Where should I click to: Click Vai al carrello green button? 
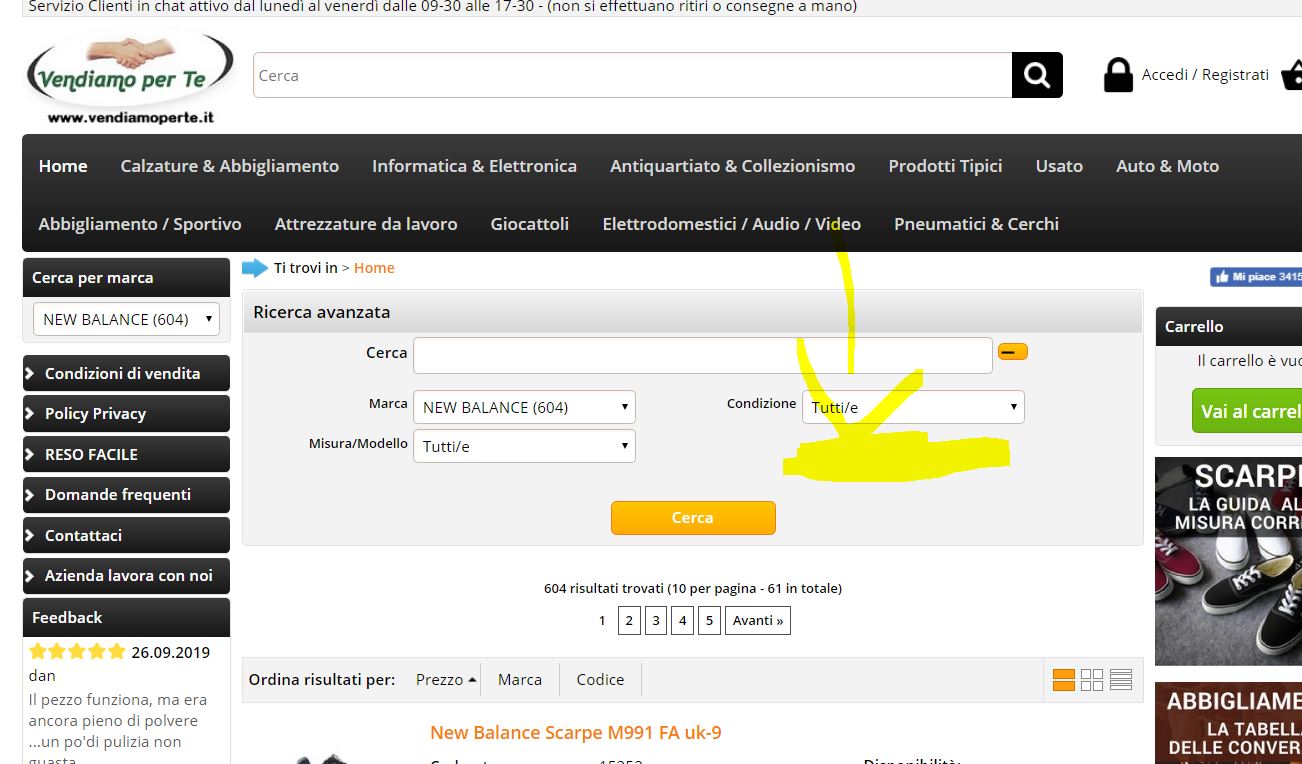point(1247,411)
